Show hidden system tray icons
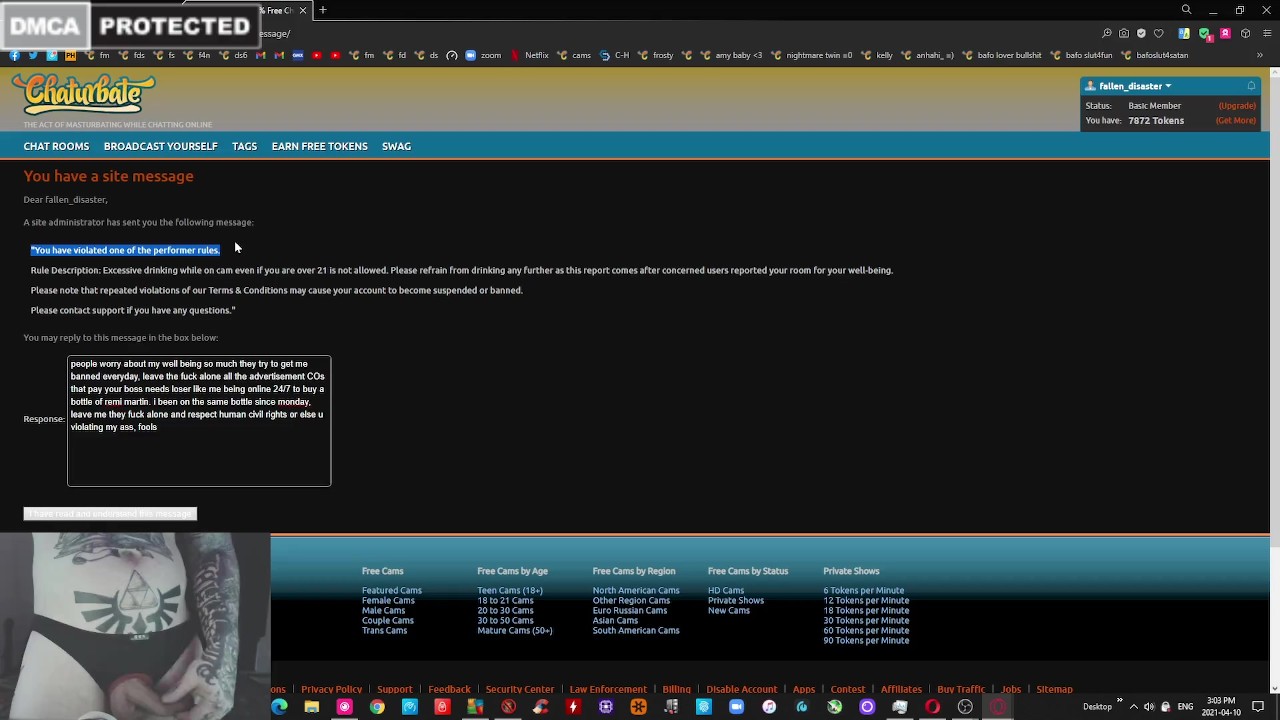The height and width of the screenshot is (720, 1280). point(1133,707)
